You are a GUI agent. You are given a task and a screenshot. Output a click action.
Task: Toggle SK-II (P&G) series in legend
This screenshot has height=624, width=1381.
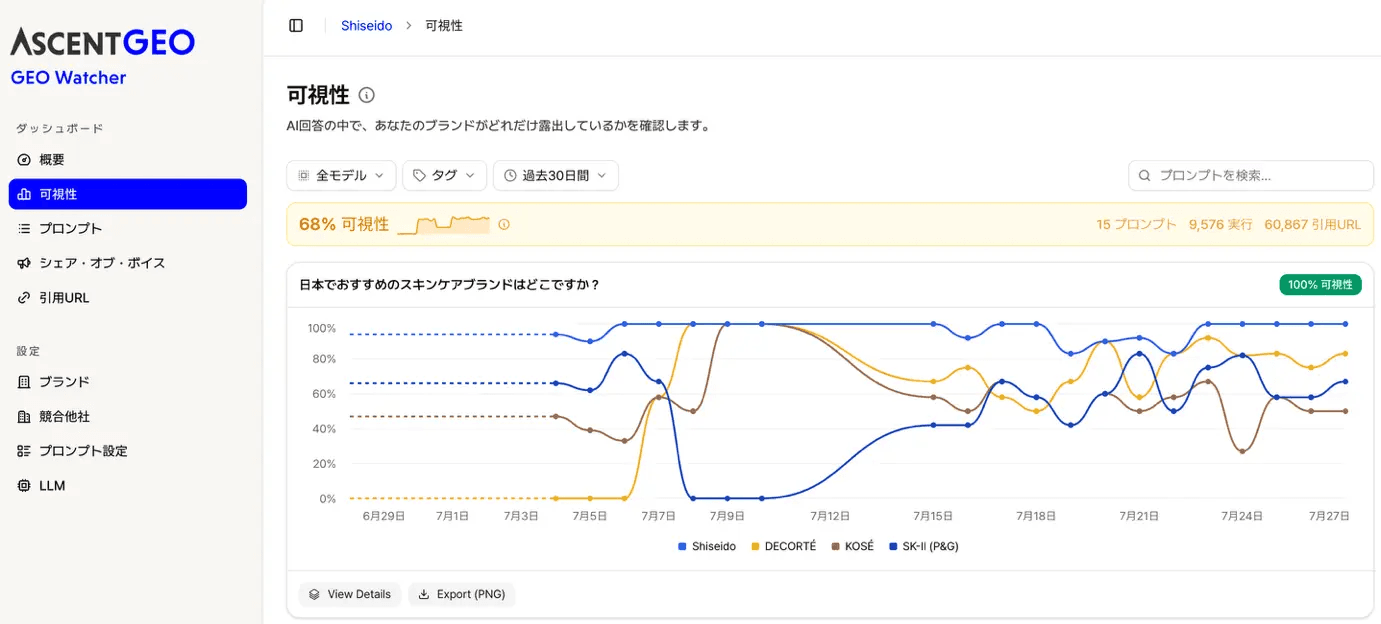point(924,547)
